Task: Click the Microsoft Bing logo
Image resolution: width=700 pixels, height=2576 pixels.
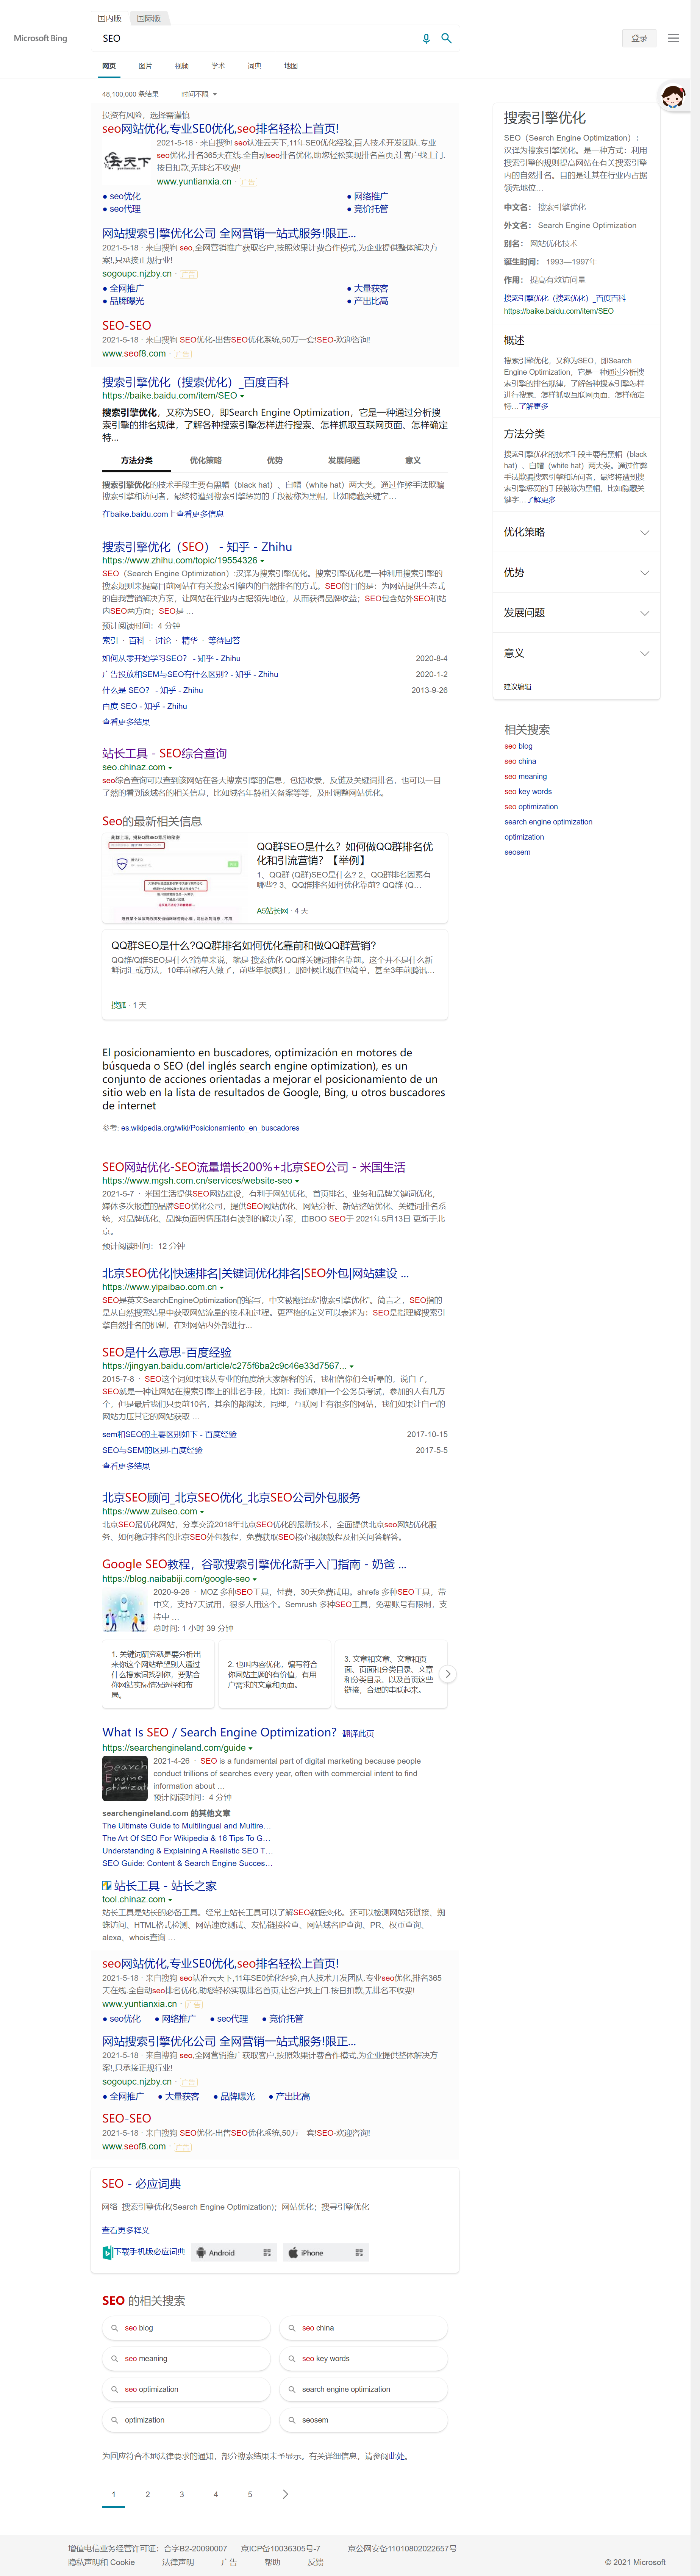Action: pyautogui.click(x=40, y=38)
